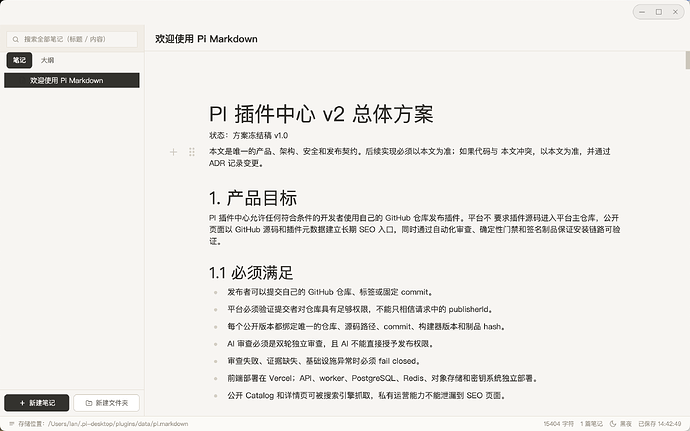Click the line 状态：方案冻结稿 v1.0
This screenshot has height=431, width=690.
[249, 136]
